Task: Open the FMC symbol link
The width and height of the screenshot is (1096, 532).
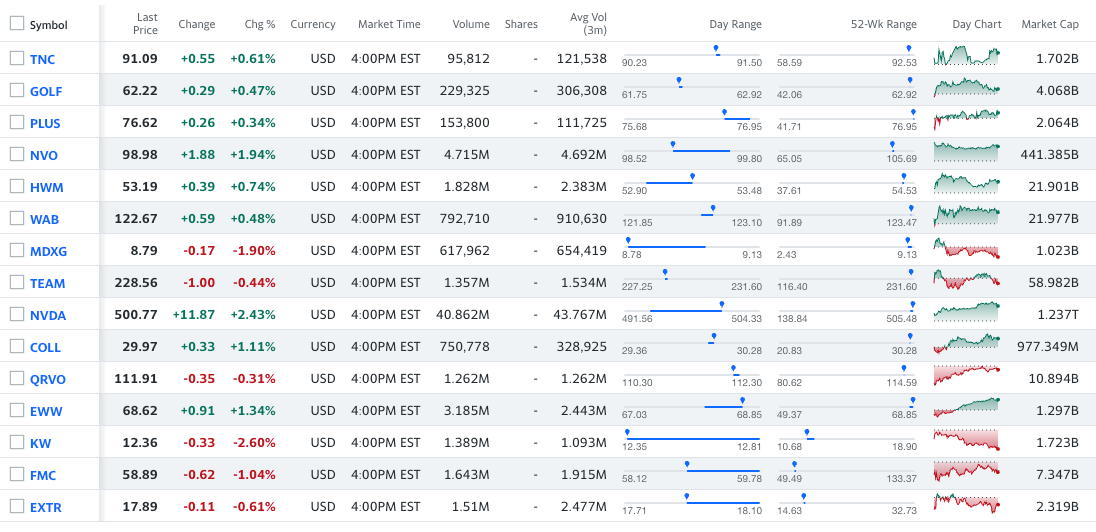Action: [x=43, y=476]
